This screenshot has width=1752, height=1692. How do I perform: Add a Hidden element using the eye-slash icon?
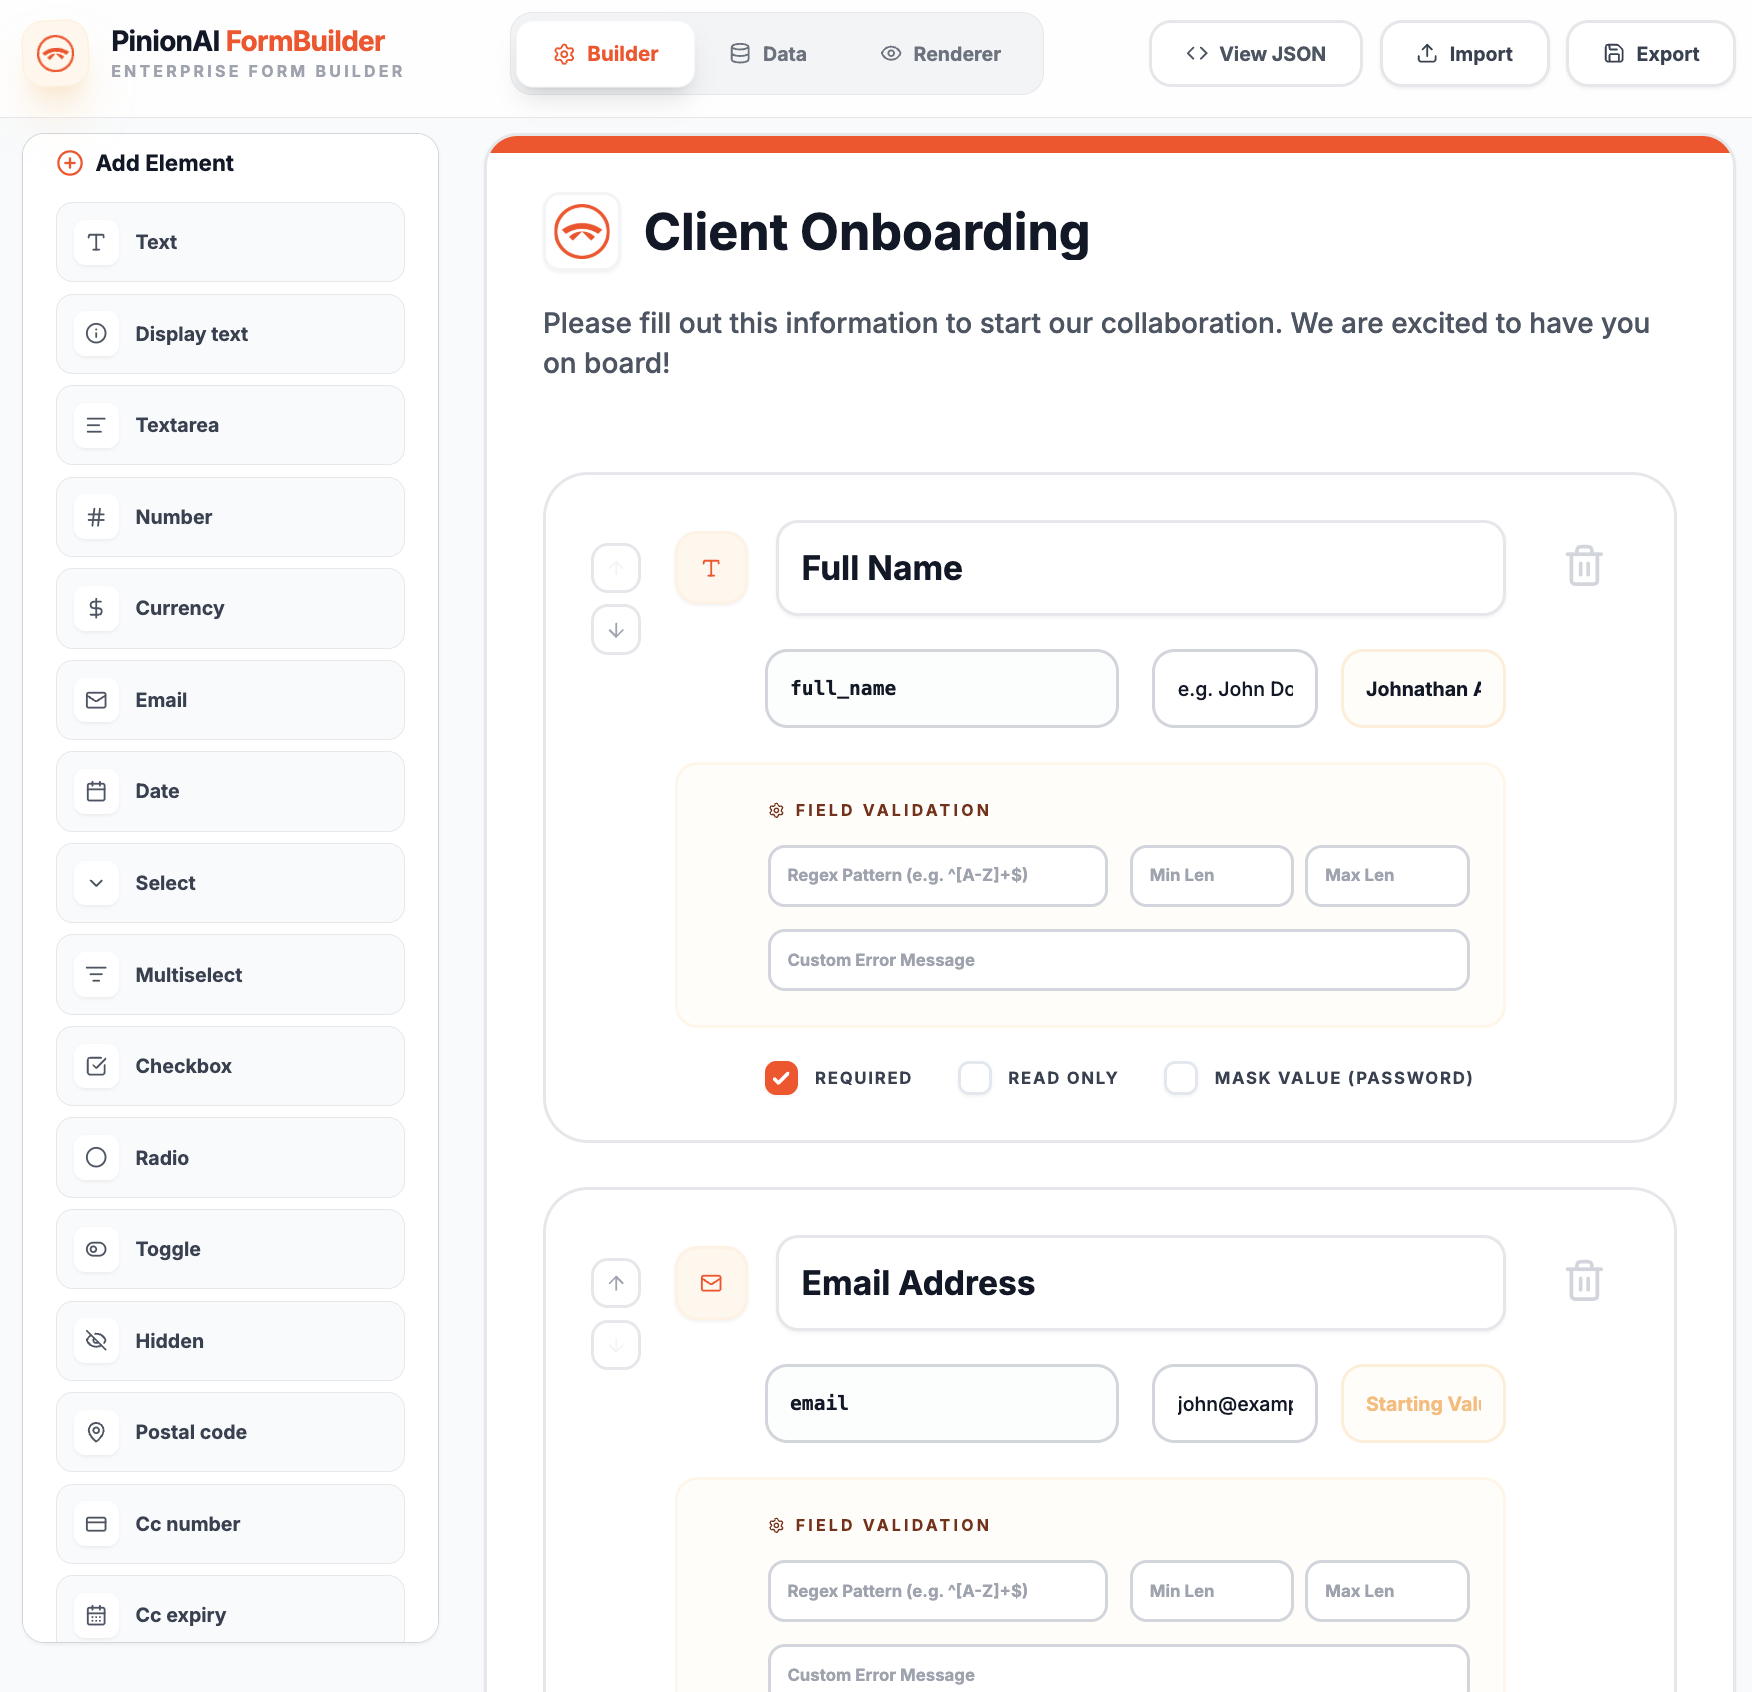tap(229, 1341)
